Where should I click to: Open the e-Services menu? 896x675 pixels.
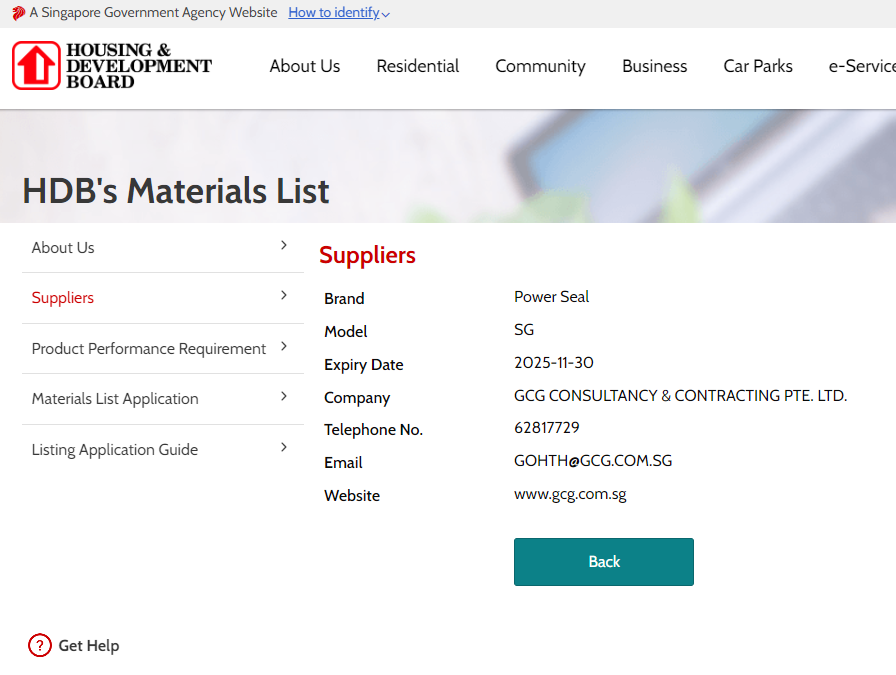click(862, 66)
